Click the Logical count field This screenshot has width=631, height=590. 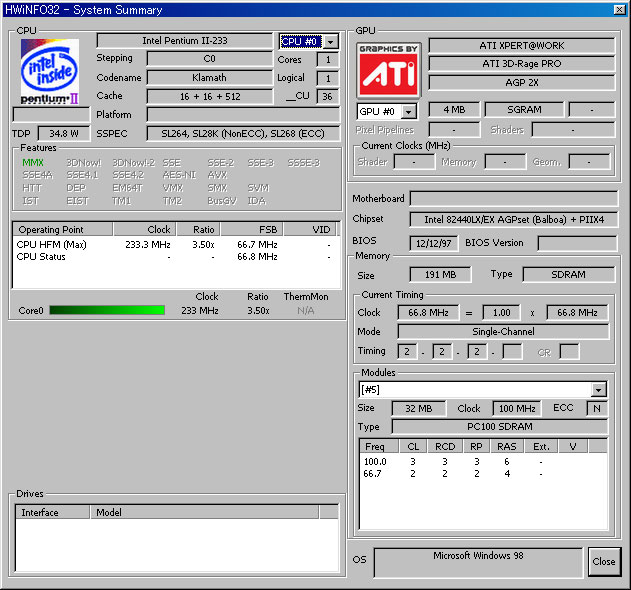(x=328, y=78)
